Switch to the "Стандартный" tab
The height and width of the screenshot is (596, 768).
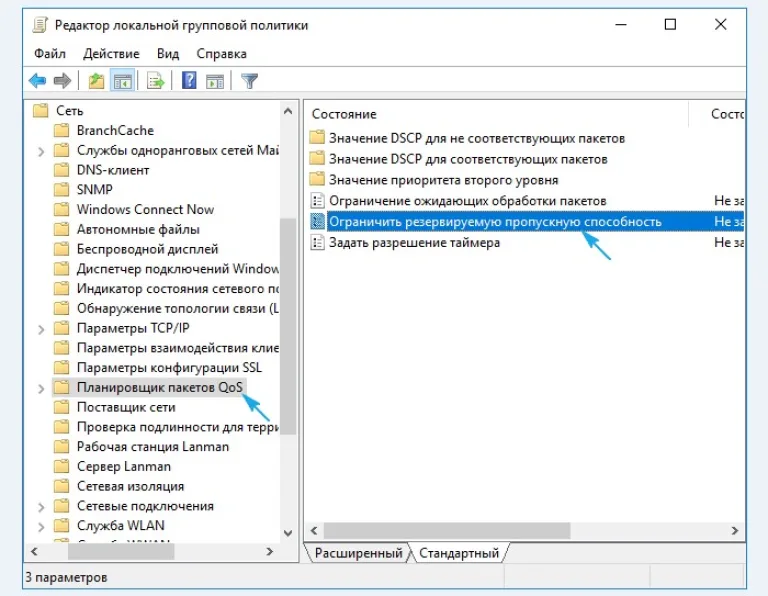459,553
